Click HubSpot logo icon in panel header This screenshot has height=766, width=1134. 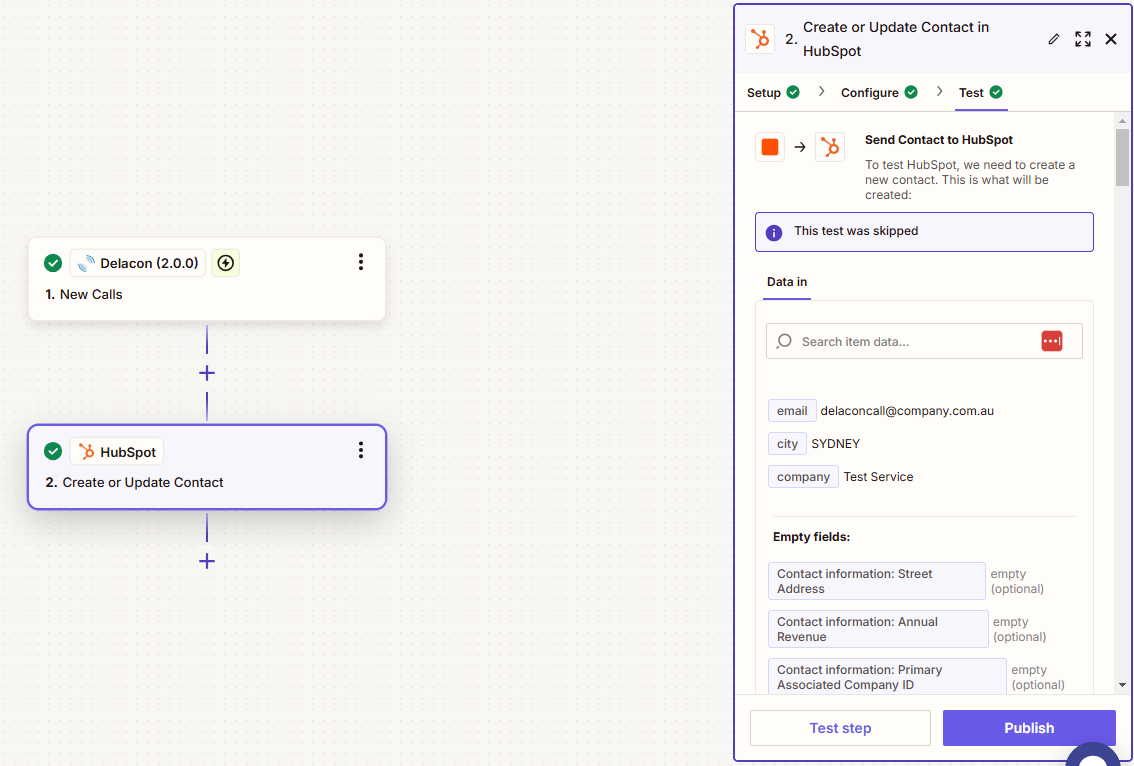click(760, 39)
